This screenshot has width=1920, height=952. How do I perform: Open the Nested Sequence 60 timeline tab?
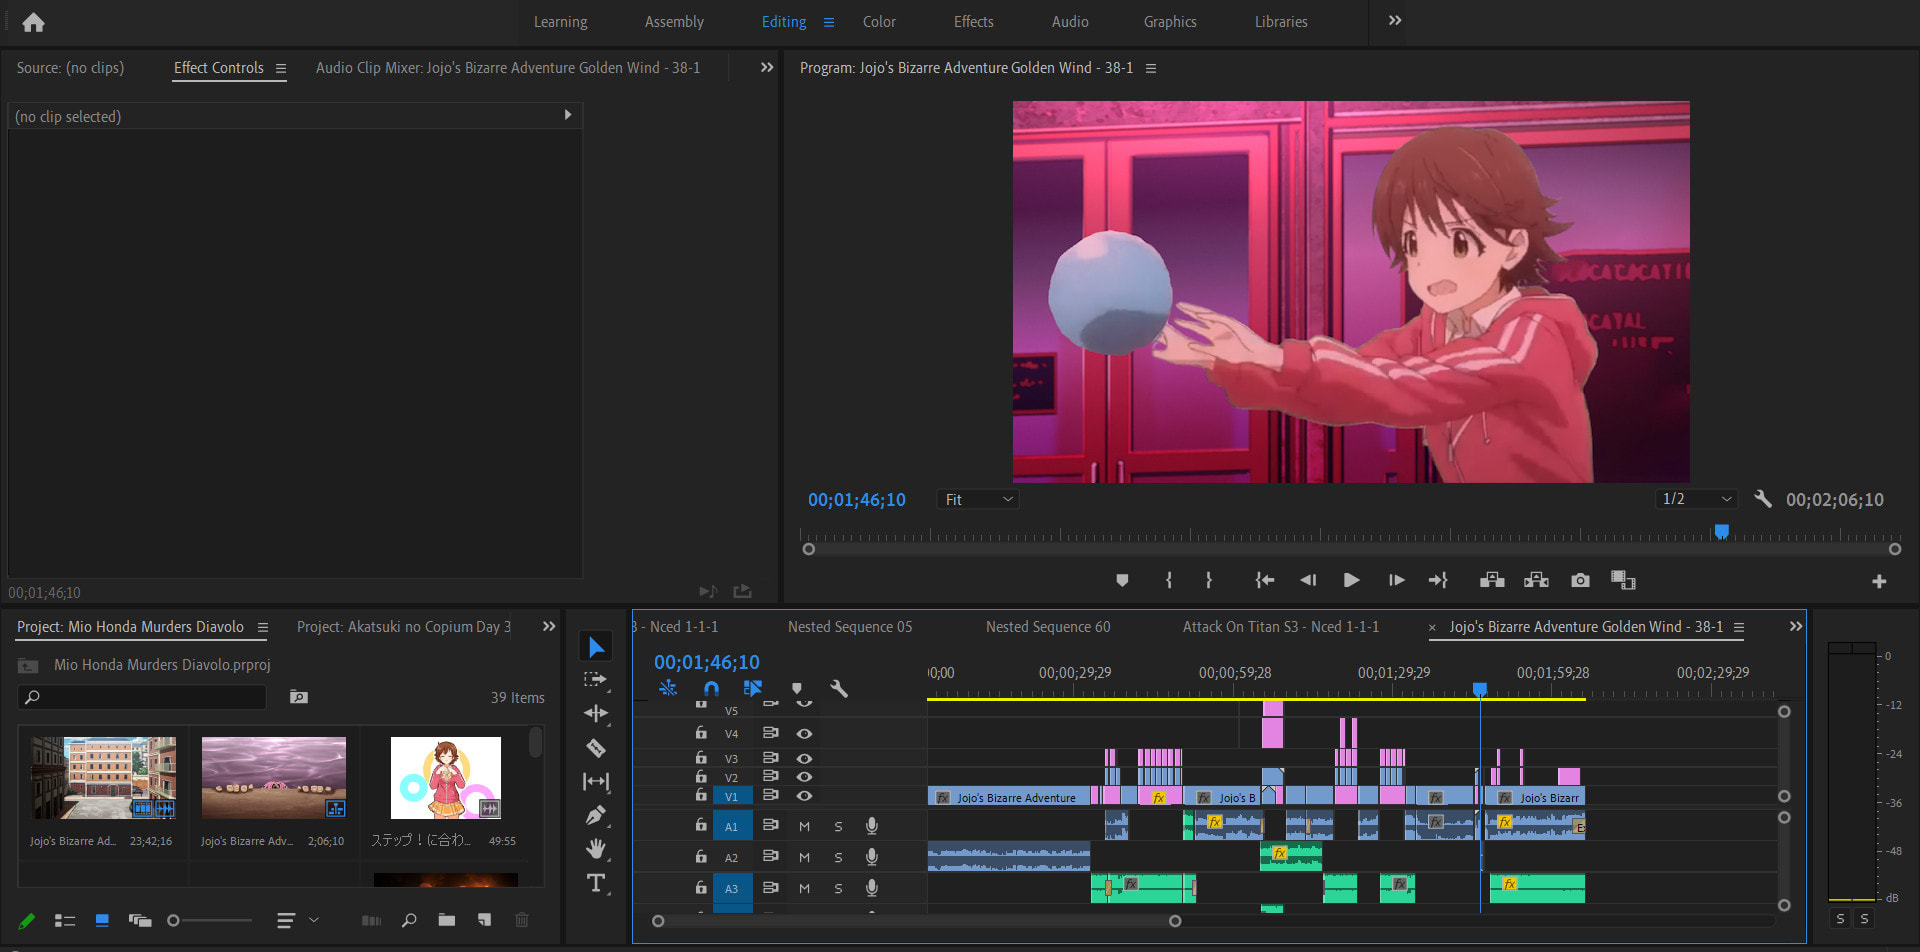[x=1047, y=627]
